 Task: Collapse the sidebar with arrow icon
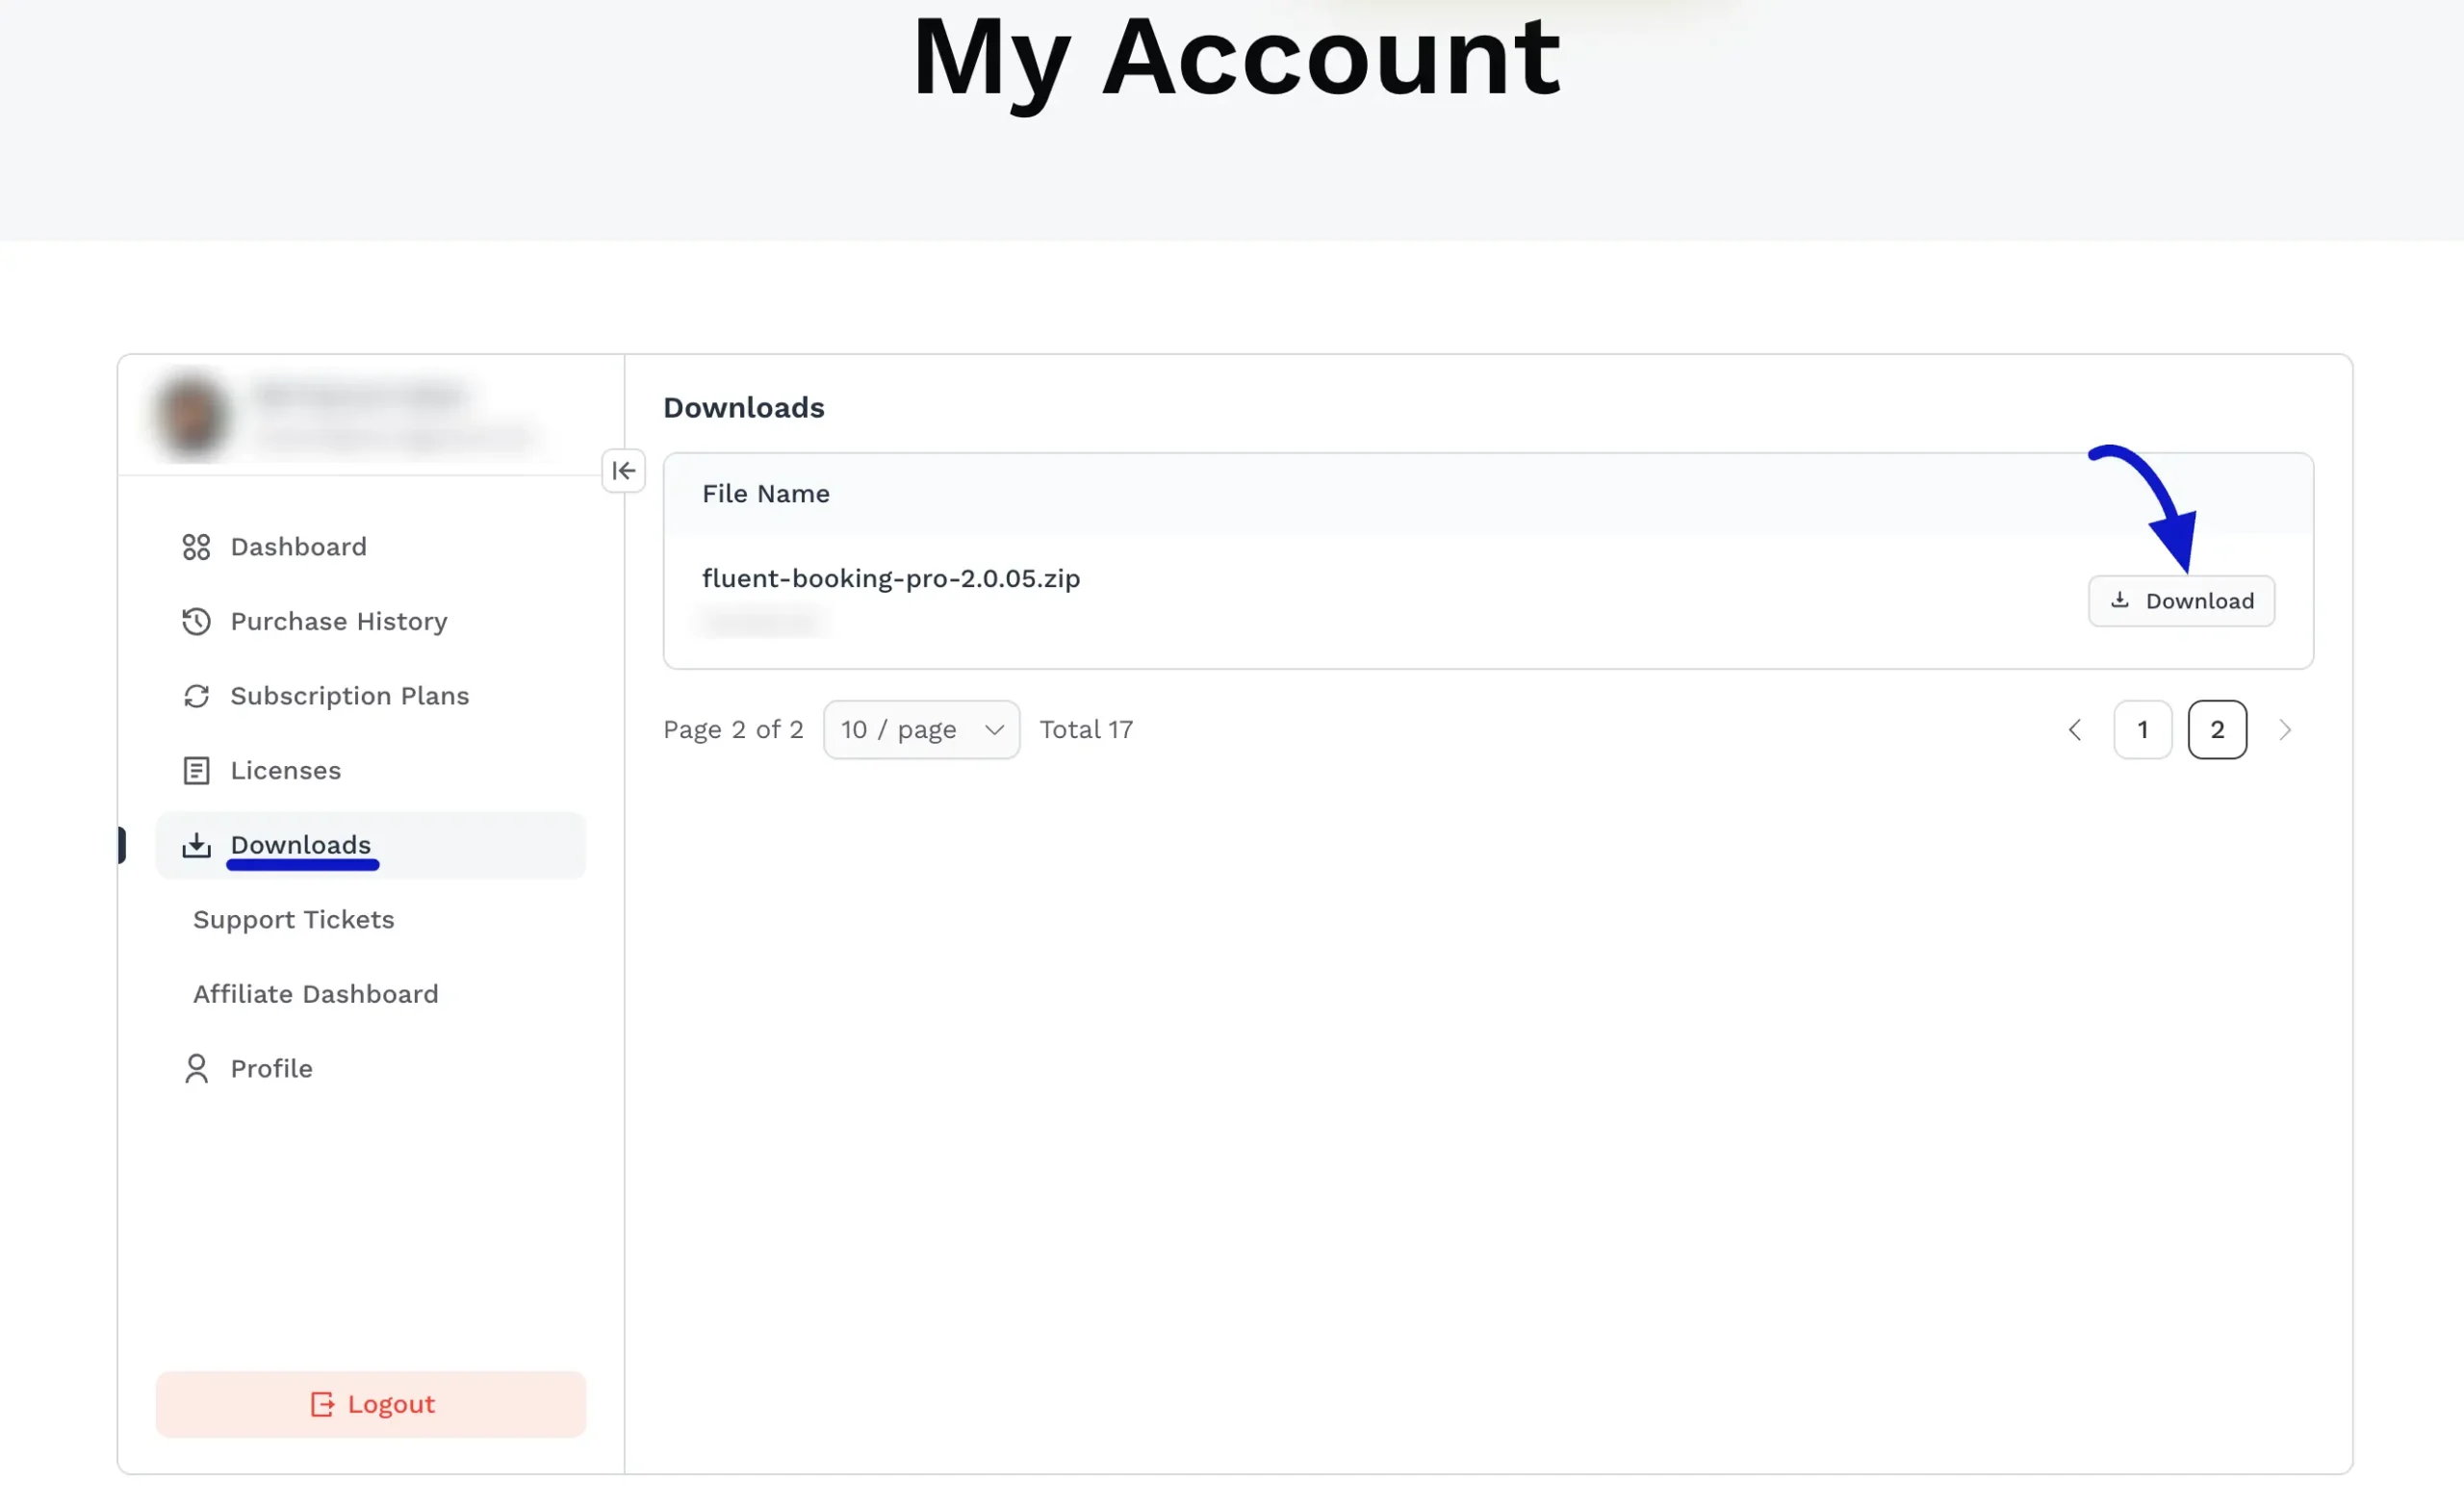pyautogui.click(x=623, y=470)
